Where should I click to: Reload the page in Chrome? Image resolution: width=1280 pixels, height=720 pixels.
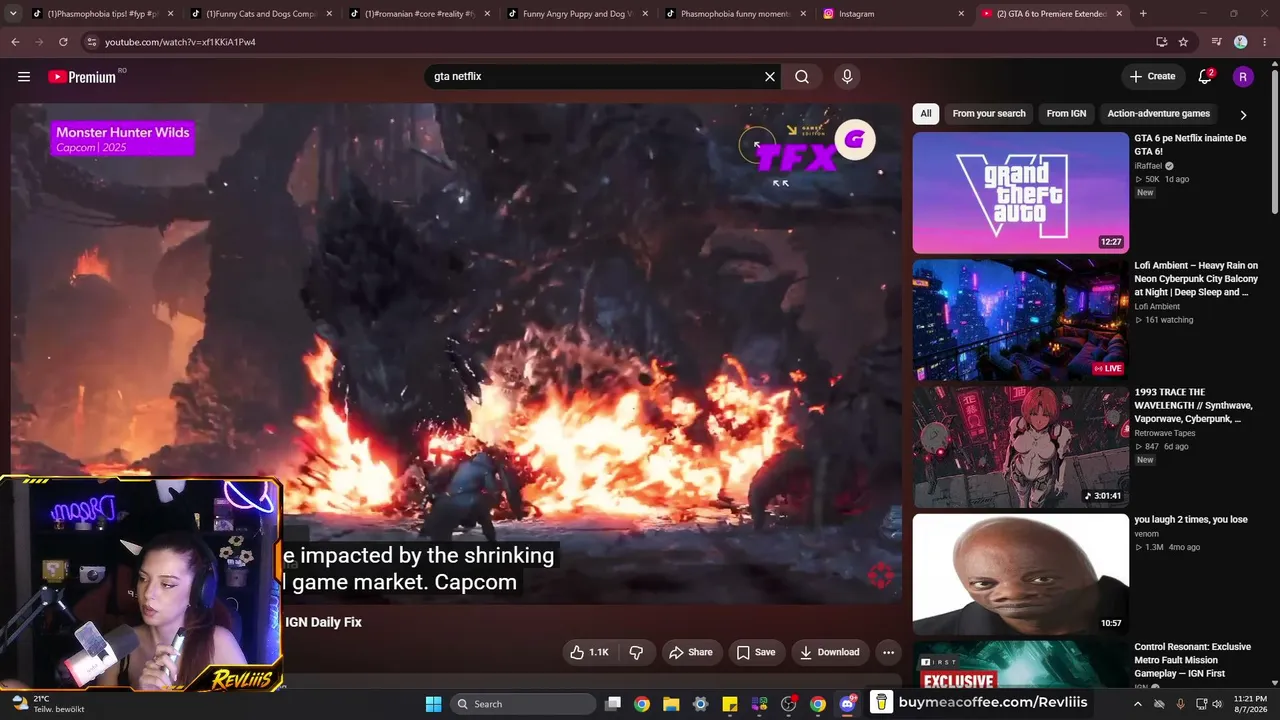coord(63,42)
